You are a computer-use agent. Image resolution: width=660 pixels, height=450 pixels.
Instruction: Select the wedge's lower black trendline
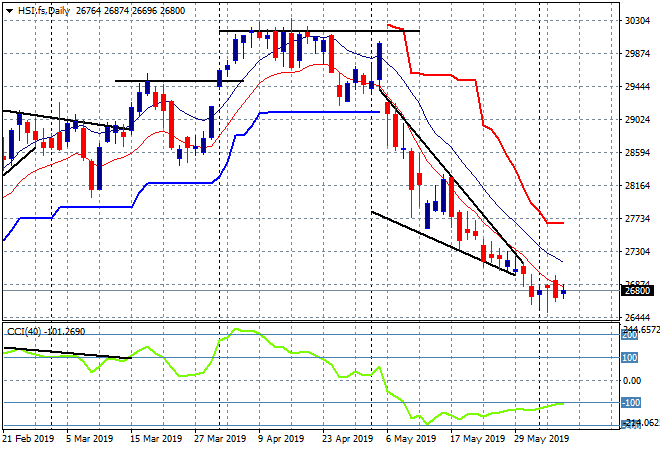[x=443, y=243]
